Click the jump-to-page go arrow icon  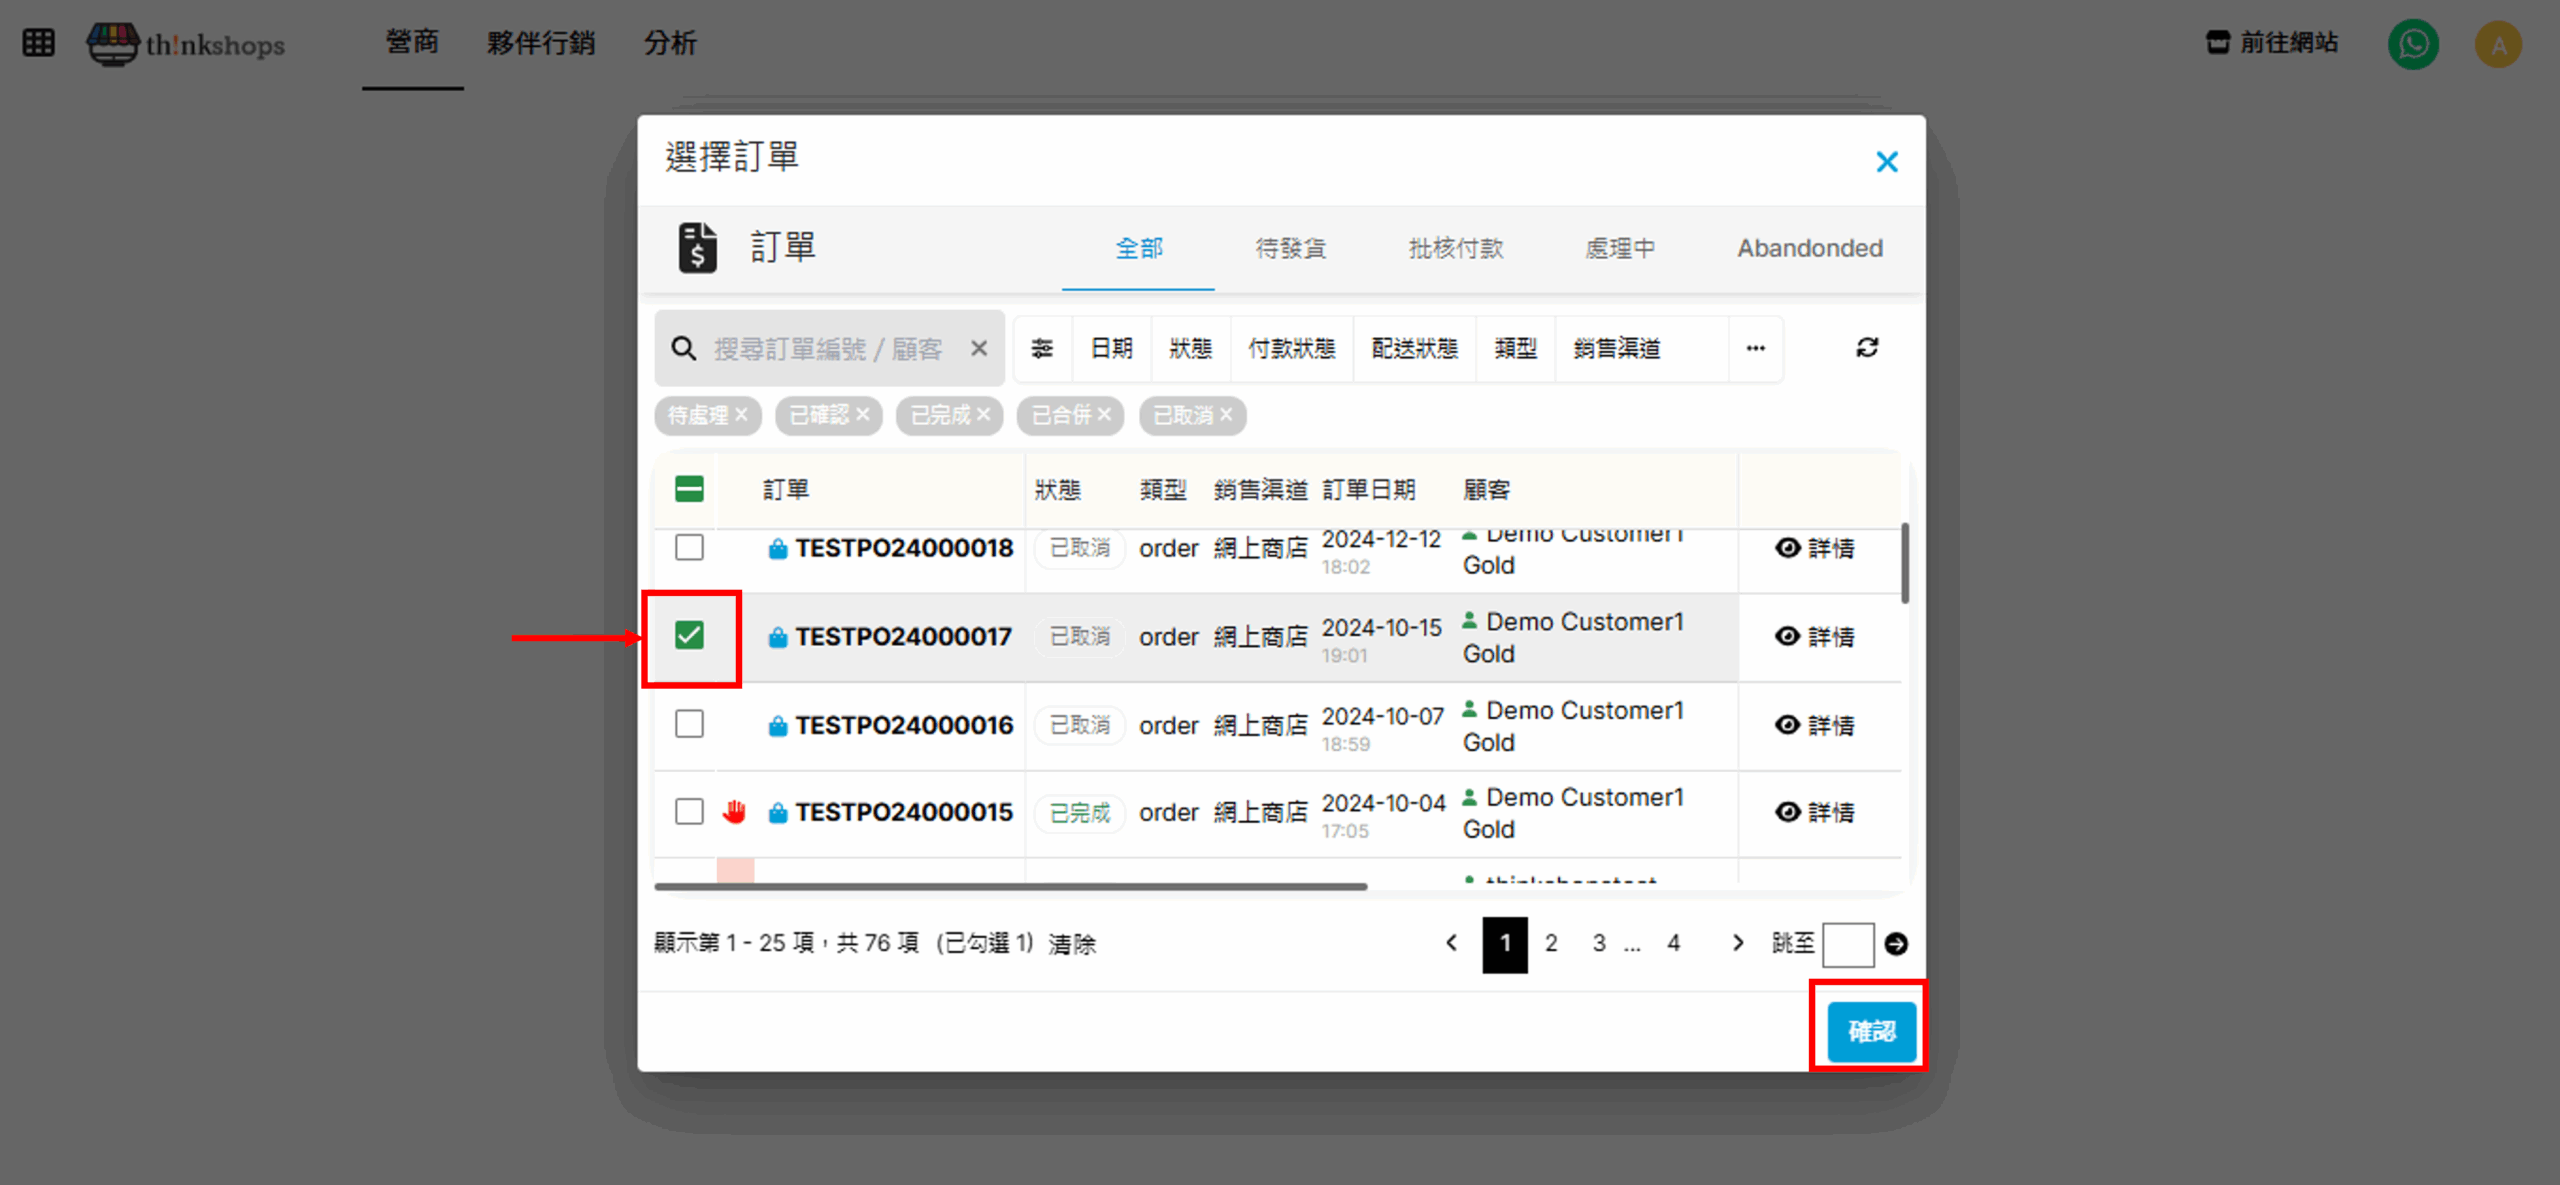(1896, 943)
